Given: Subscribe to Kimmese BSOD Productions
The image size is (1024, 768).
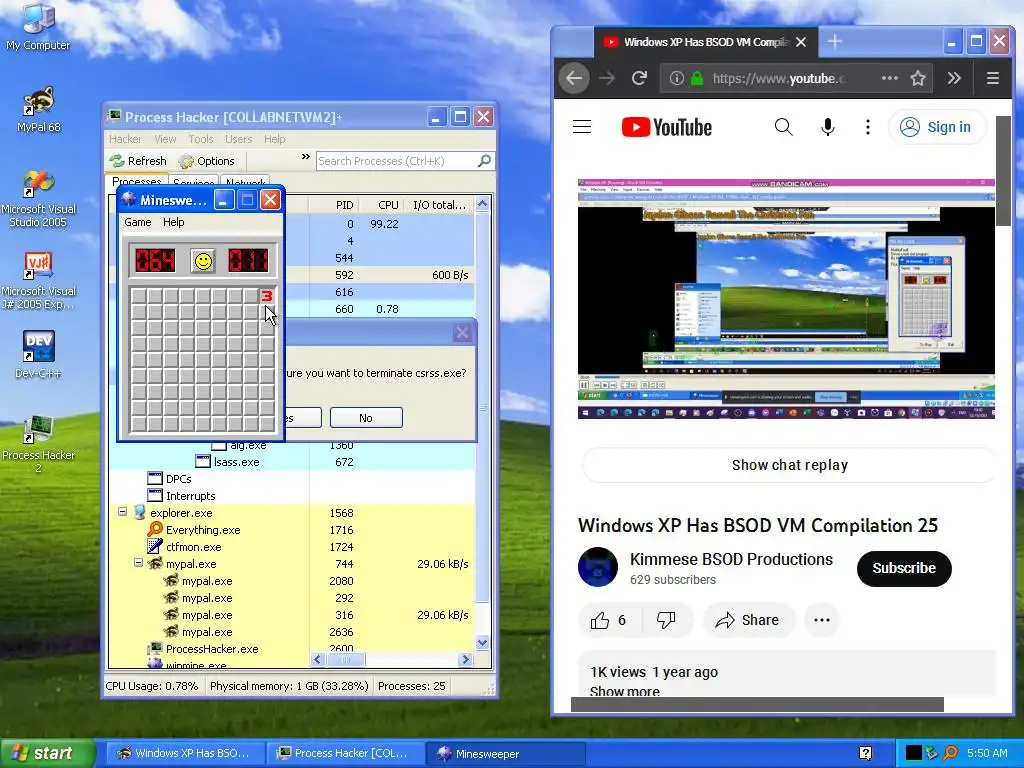Looking at the screenshot, I should coord(904,568).
